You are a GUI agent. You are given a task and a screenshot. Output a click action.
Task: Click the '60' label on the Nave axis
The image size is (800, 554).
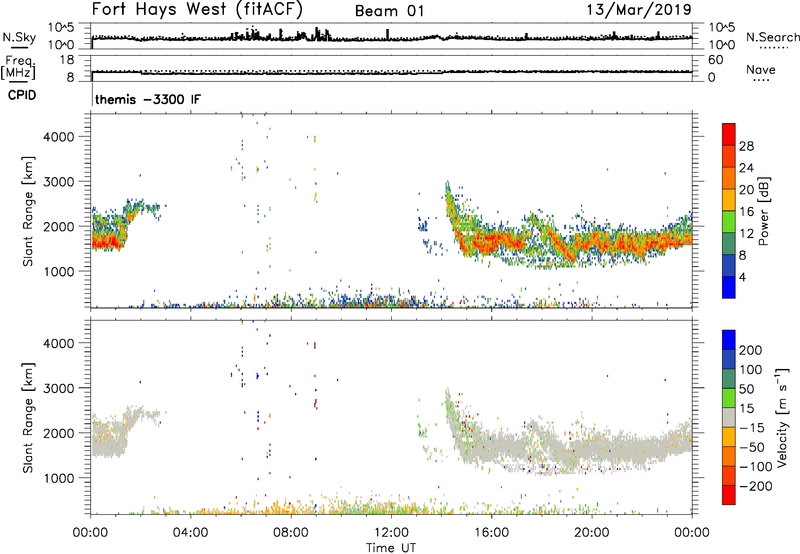[715, 60]
